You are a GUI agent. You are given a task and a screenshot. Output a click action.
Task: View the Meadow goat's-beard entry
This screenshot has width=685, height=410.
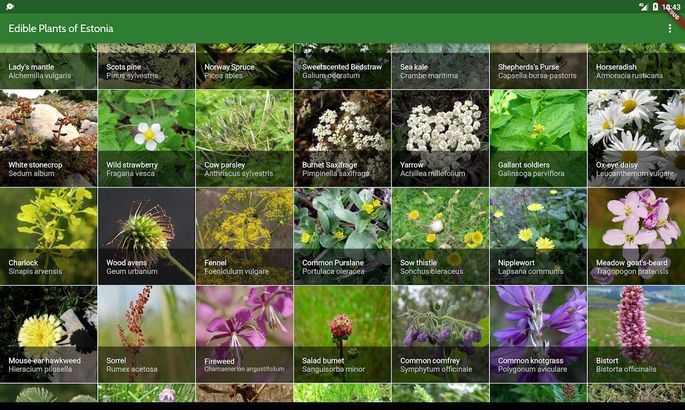(x=637, y=236)
